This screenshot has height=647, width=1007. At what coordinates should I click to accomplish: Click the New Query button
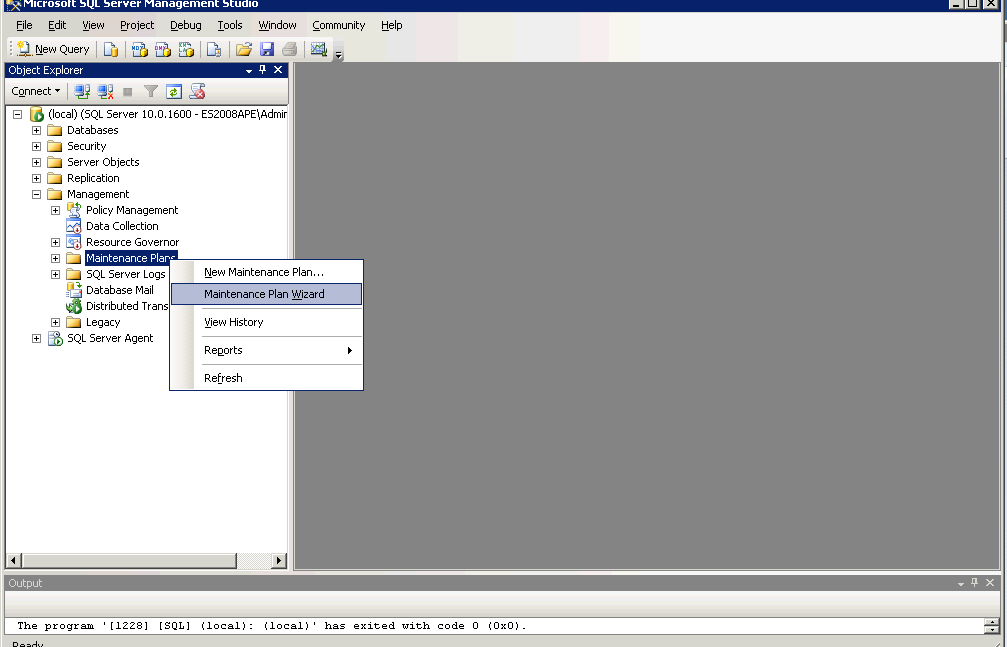click(x=53, y=49)
